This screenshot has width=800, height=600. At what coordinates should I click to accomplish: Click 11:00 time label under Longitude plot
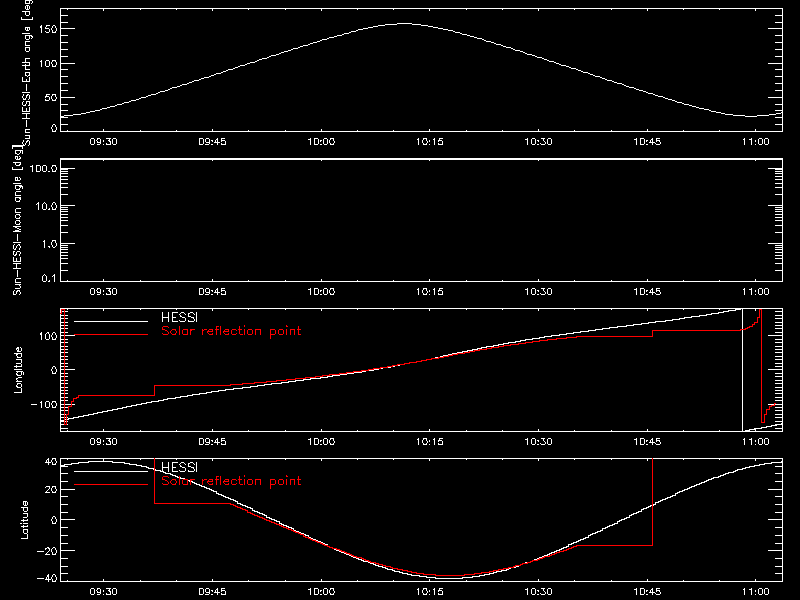(x=756, y=441)
